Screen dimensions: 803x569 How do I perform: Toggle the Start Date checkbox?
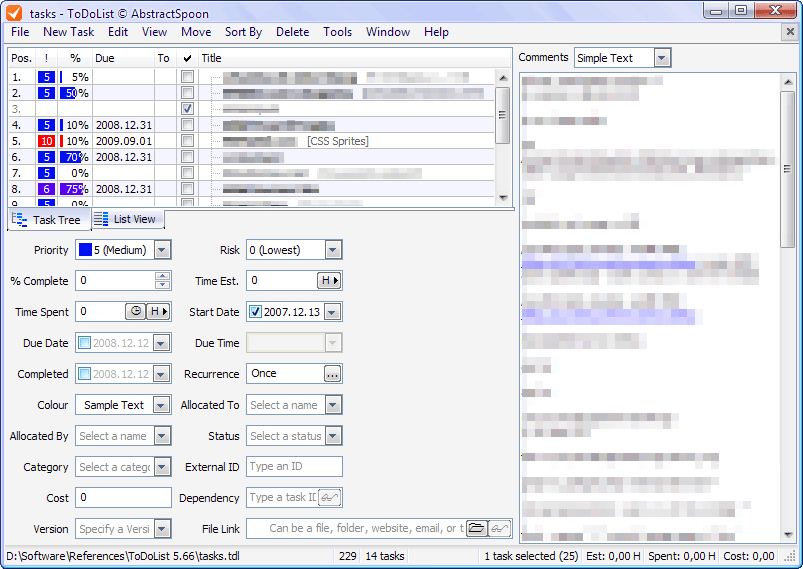pyautogui.click(x=256, y=312)
